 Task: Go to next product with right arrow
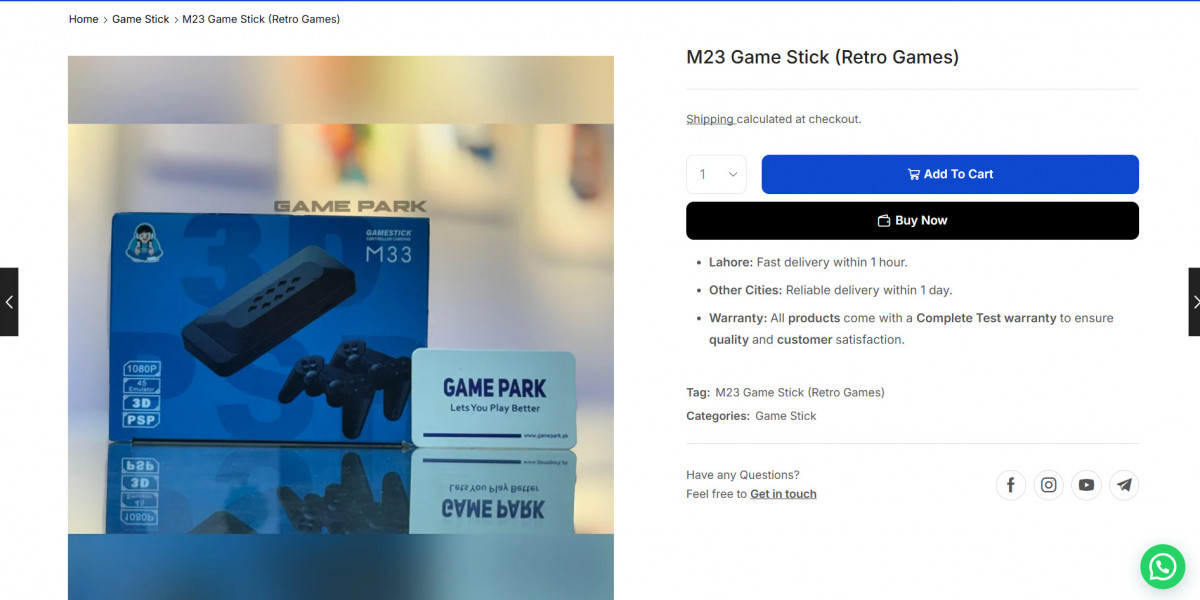coord(1194,302)
